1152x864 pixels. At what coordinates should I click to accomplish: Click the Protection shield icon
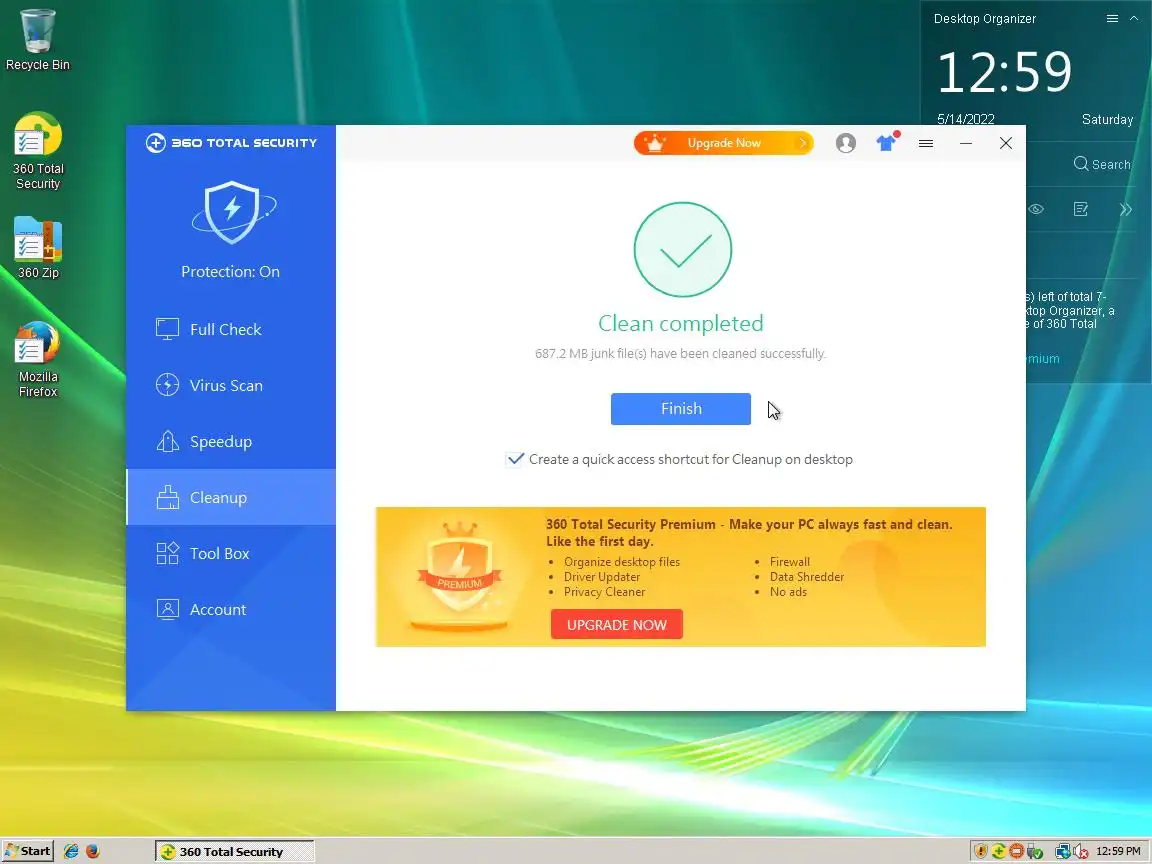232,212
